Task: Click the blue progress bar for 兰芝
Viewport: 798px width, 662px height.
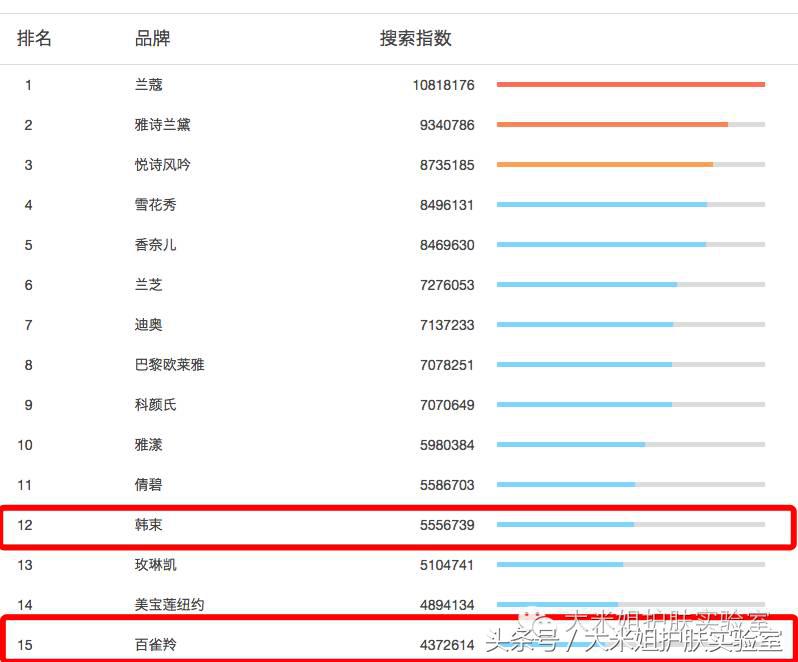Action: coord(587,284)
